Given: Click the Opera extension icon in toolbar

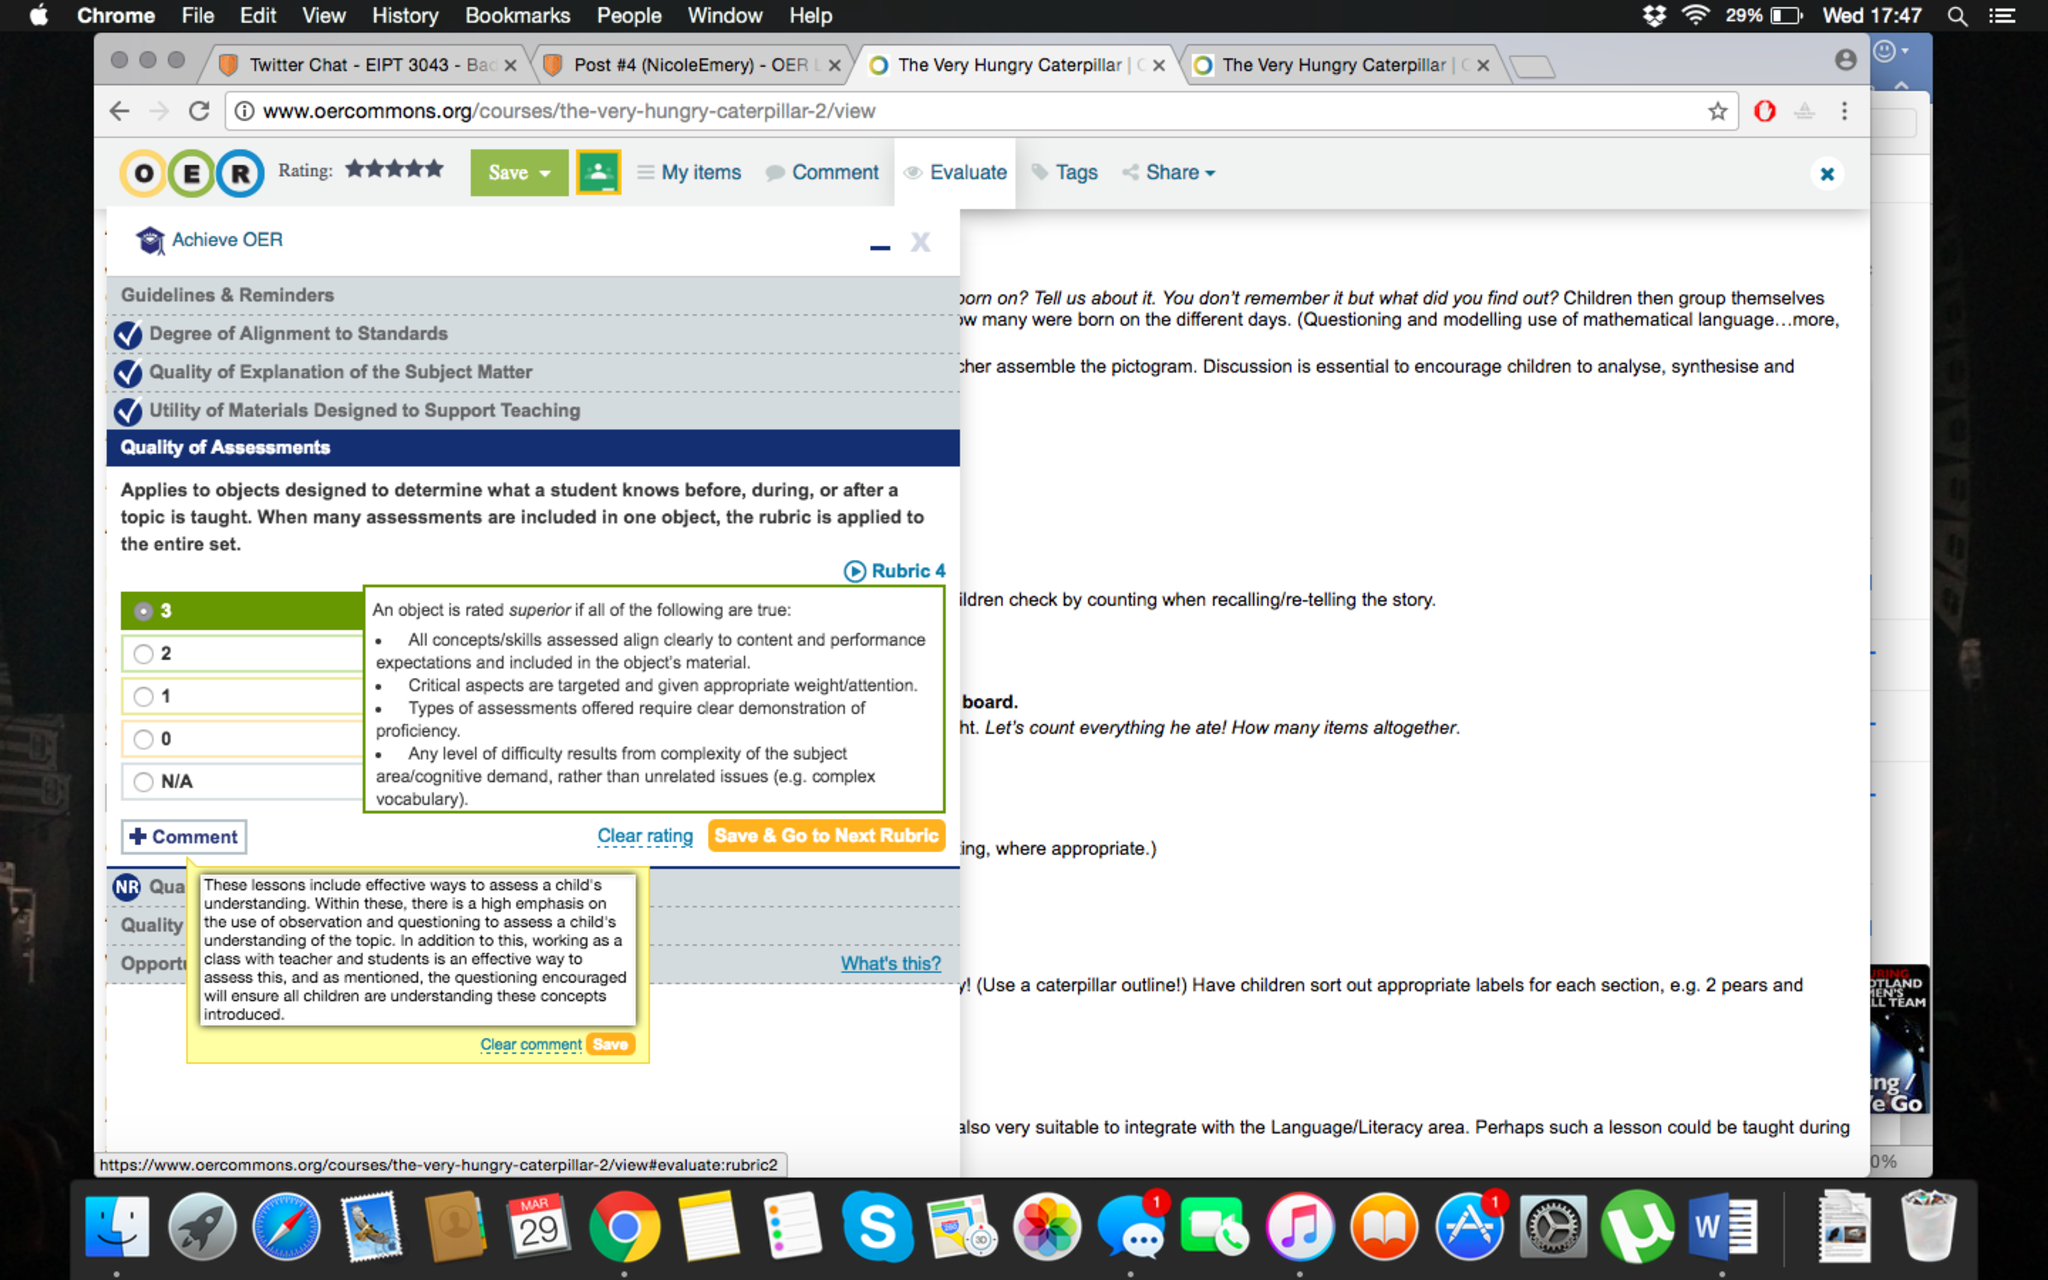Looking at the screenshot, I should tap(1765, 111).
